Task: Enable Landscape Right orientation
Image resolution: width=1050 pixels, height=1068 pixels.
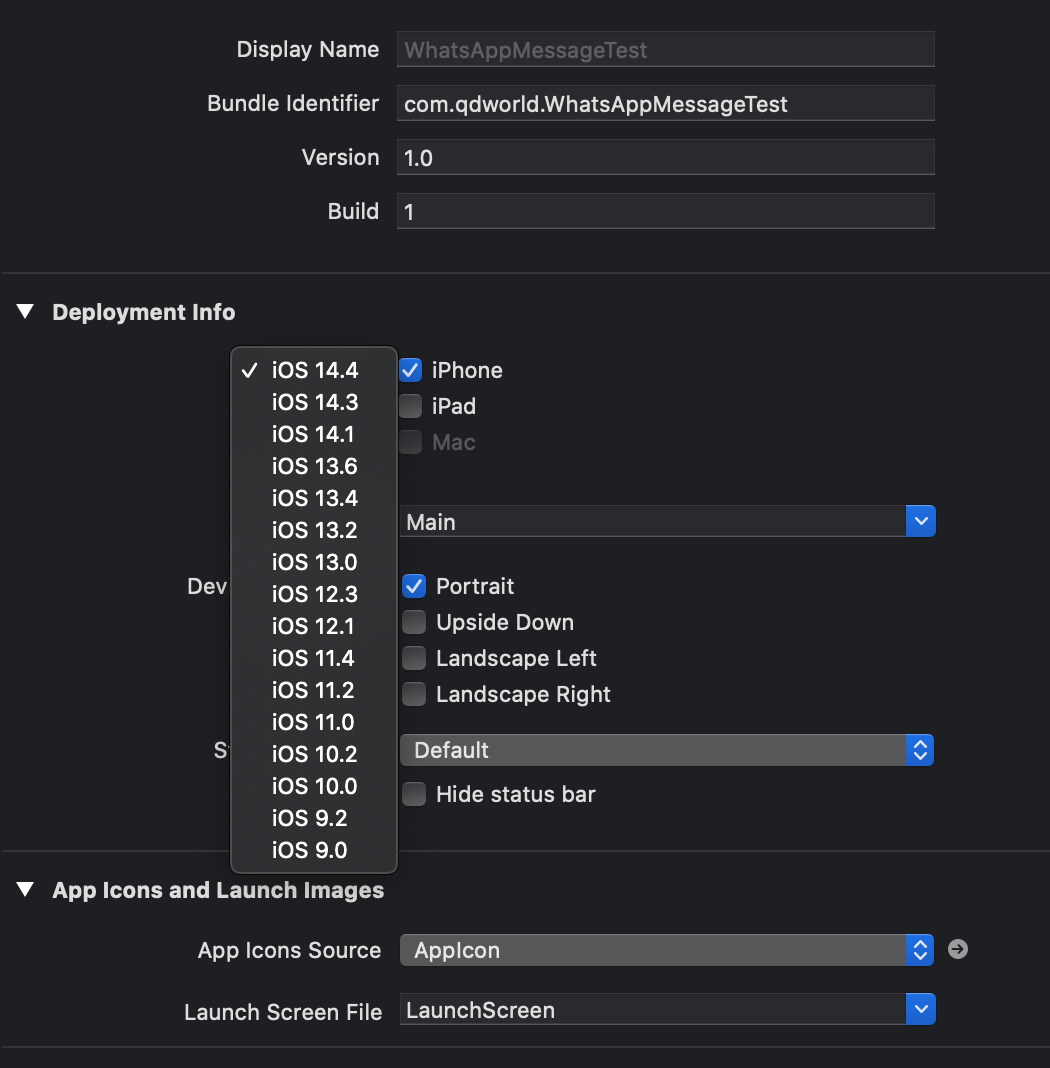Action: click(x=414, y=694)
